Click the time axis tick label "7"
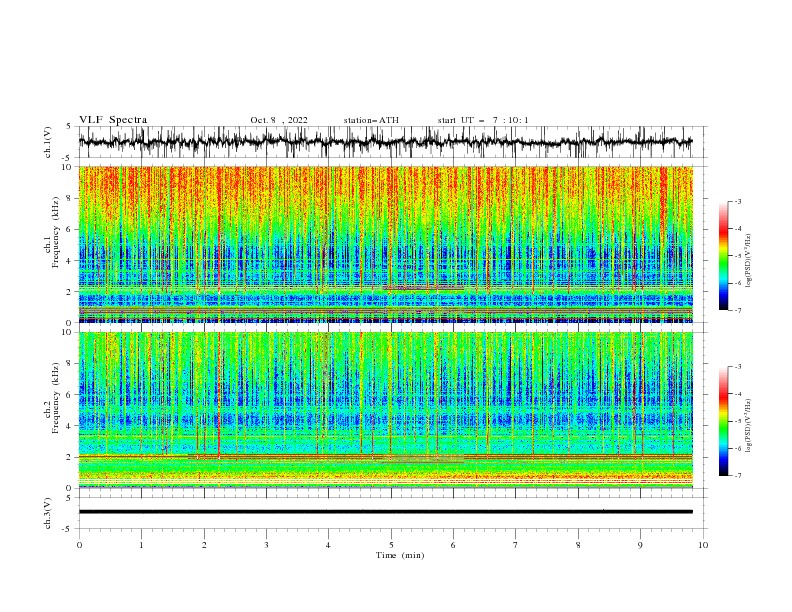This screenshot has width=792, height=612. (516, 545)
